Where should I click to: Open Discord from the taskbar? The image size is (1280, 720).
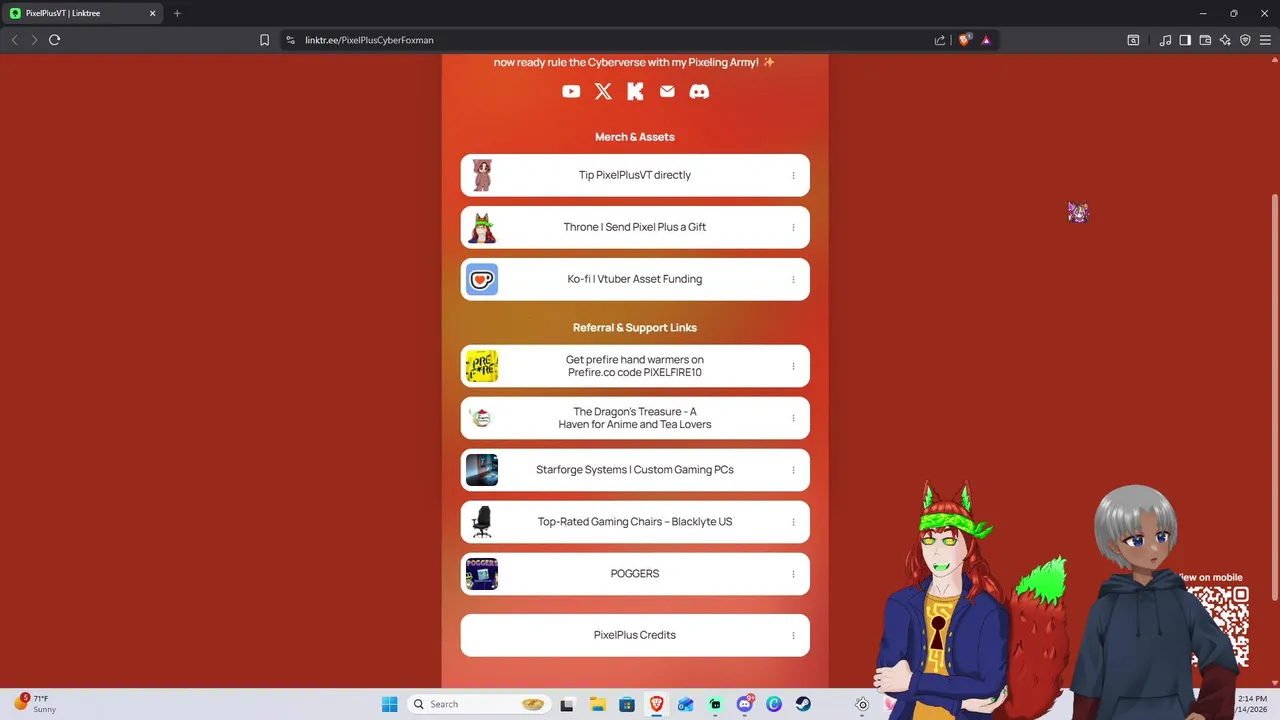745,704
